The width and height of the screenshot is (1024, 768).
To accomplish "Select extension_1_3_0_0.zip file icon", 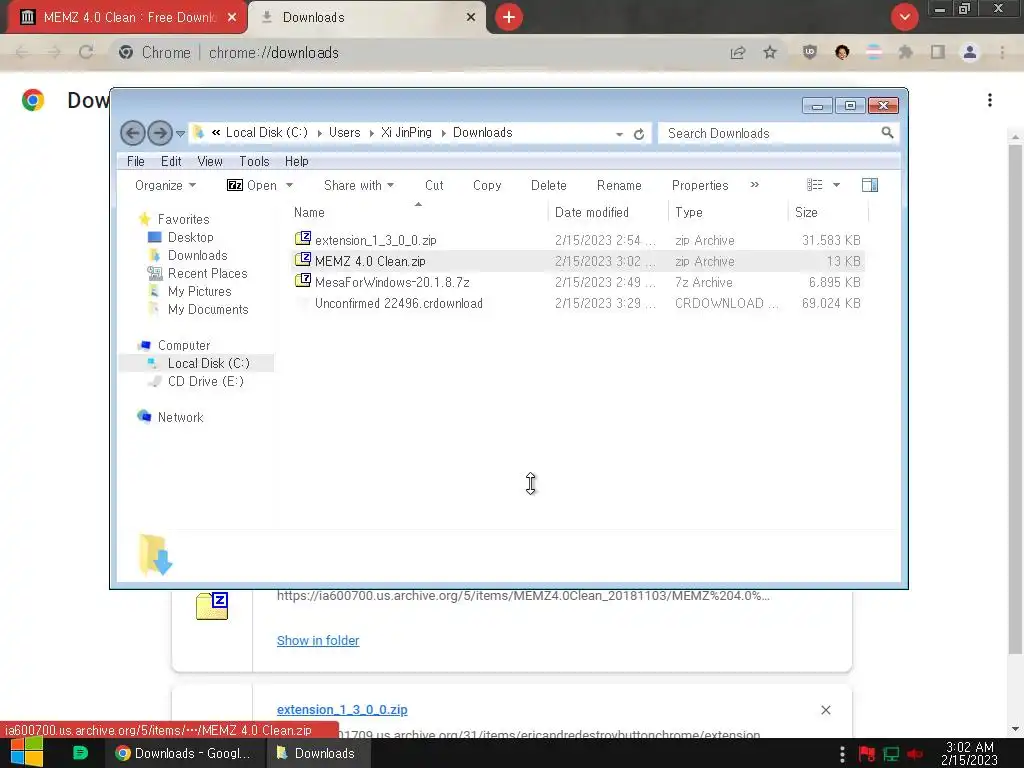I will click(302, 239).
